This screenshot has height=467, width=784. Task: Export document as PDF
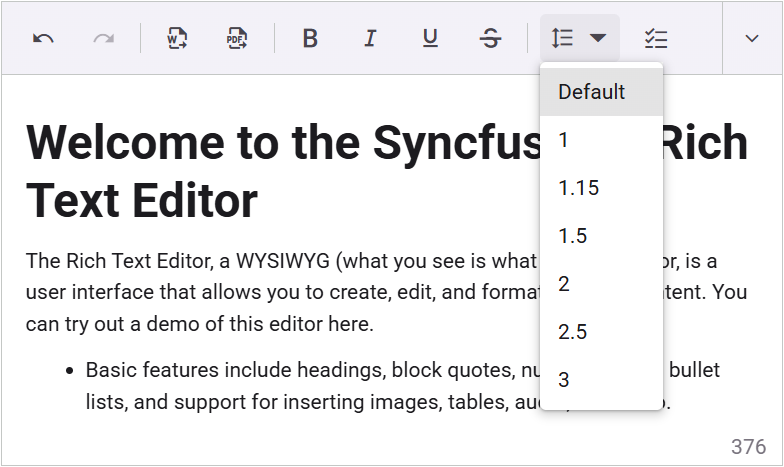click(237, 39)
